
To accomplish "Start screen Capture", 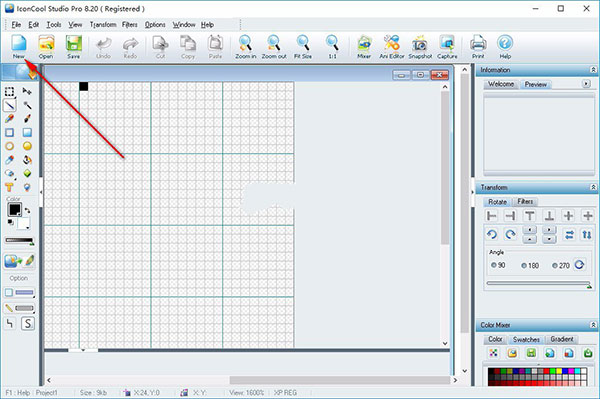I will click(x=447, y=46).
